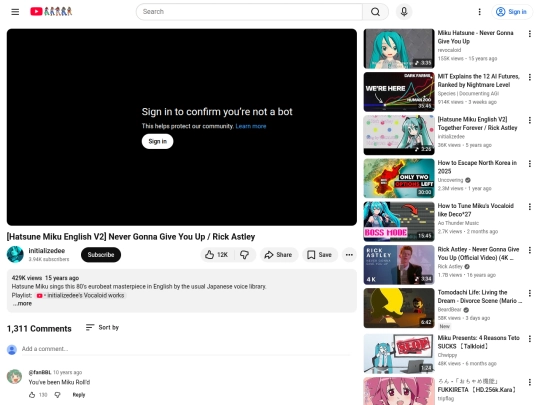The height and width of the screenshot is (405, 540).
Task: Open options for Rick Astley Official video
Action: click(530, 250)
